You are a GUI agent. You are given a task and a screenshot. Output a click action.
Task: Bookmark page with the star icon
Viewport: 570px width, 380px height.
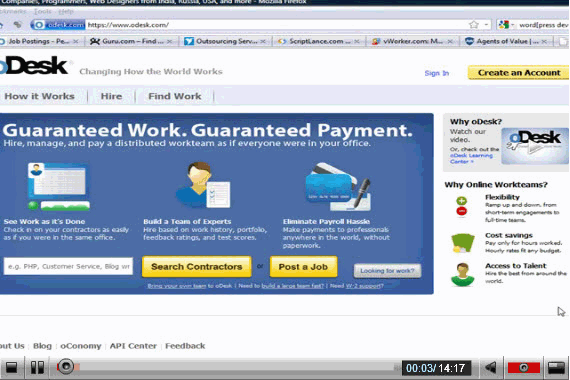tap(474, 24)
